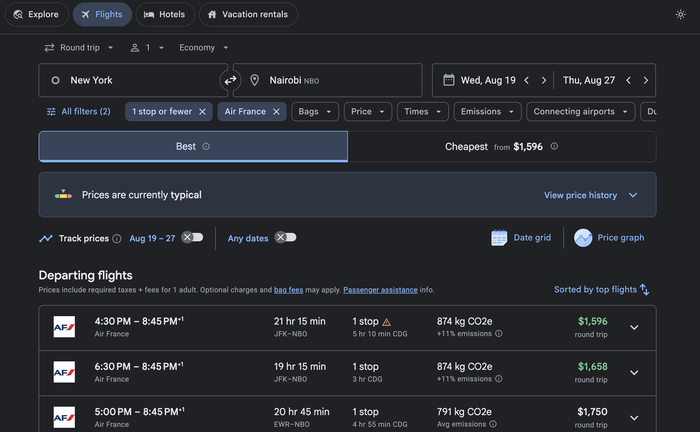
Task: Open the passenger count dropdown
Action: point(147,48)
